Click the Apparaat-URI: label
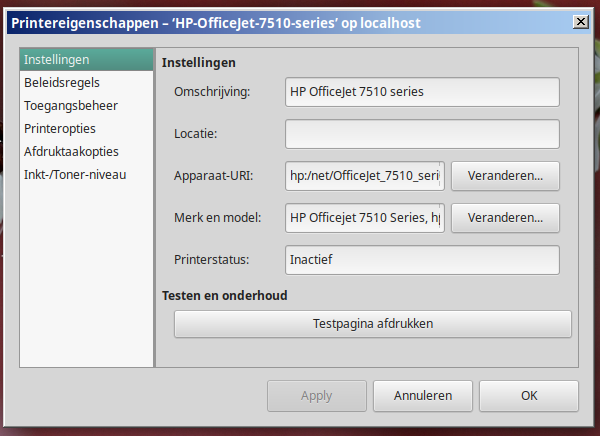Image resolution: width=600 pixels, height=436 pixels. point(214,176)
